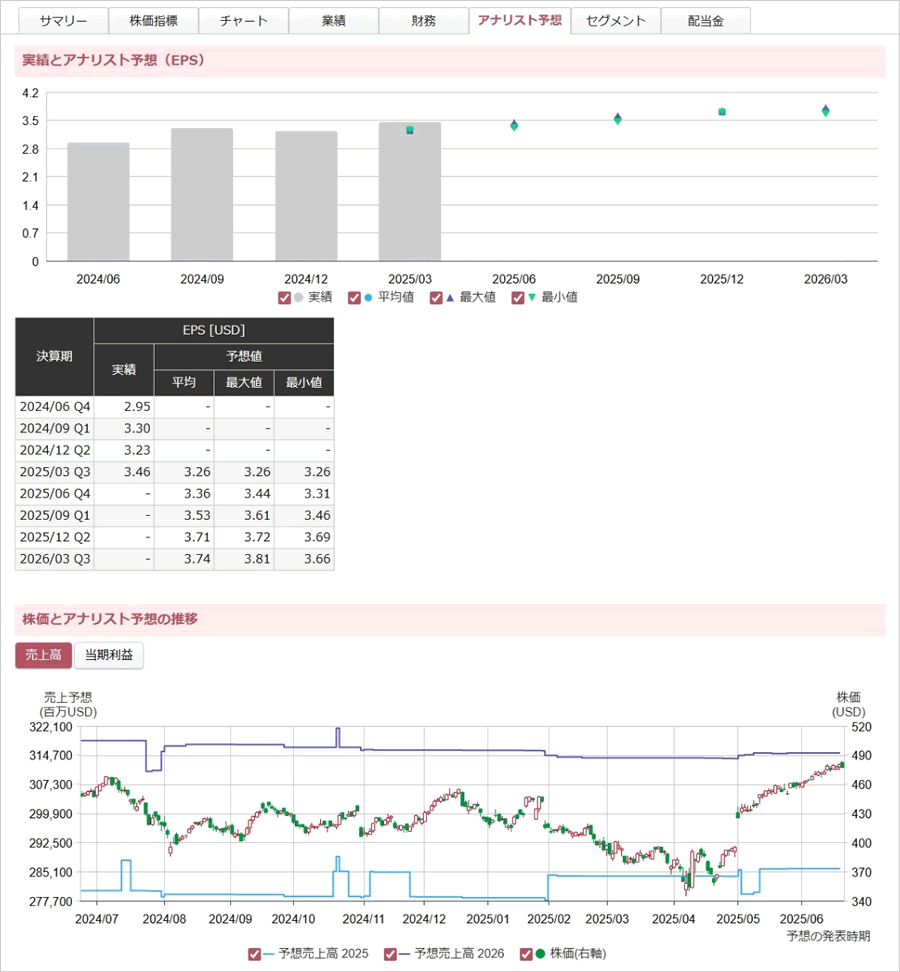Click minimum forecast value 3.69

coord(317,537)
